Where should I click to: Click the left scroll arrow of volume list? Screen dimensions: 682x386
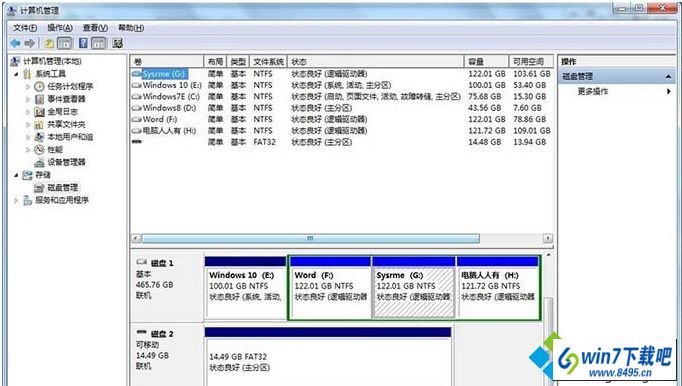click(x=136, y=238)
